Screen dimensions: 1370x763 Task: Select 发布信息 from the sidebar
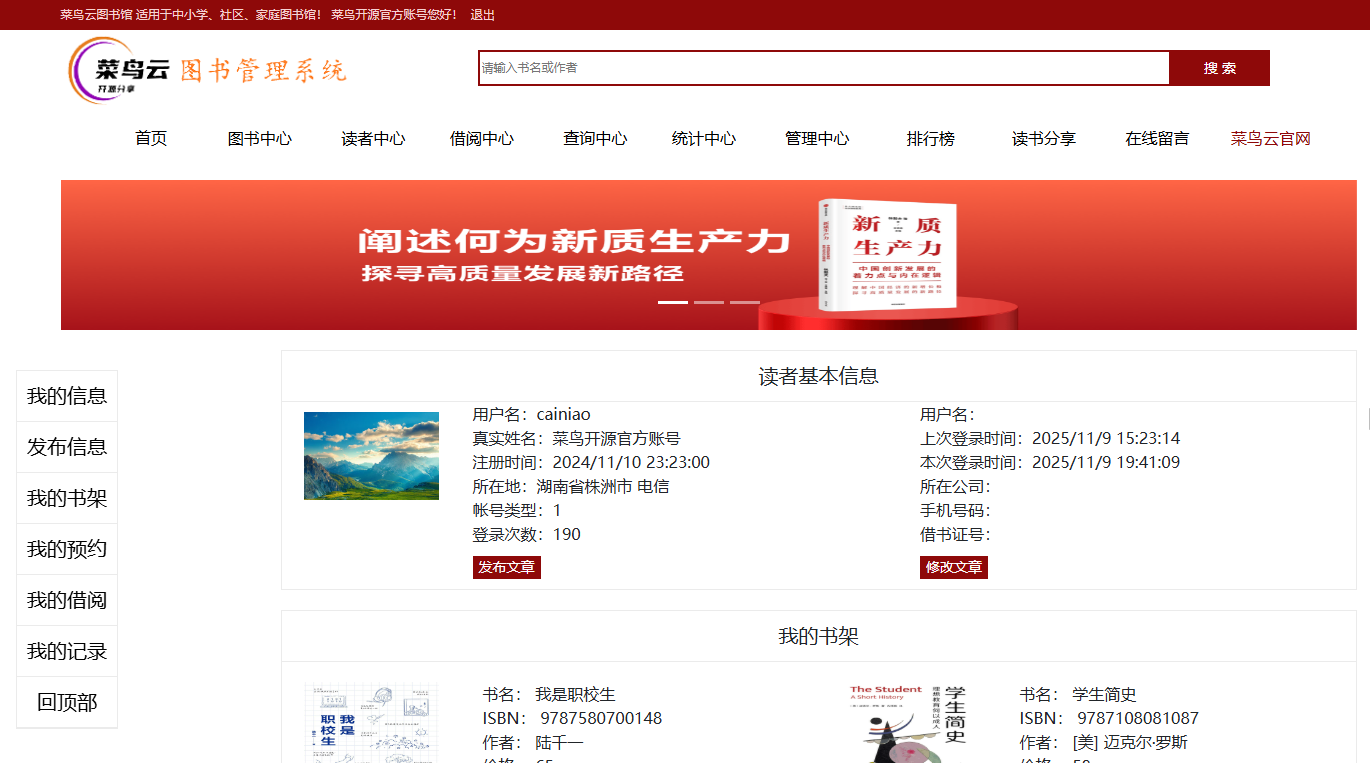click(66, 447)
